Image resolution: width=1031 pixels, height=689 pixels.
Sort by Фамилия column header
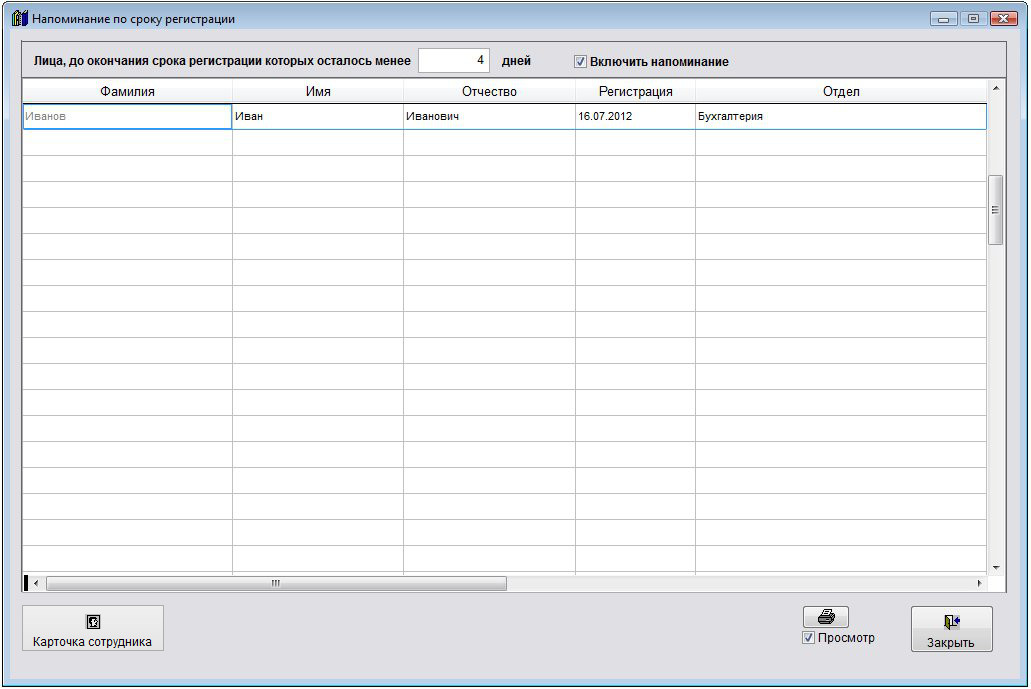[128, 91]
